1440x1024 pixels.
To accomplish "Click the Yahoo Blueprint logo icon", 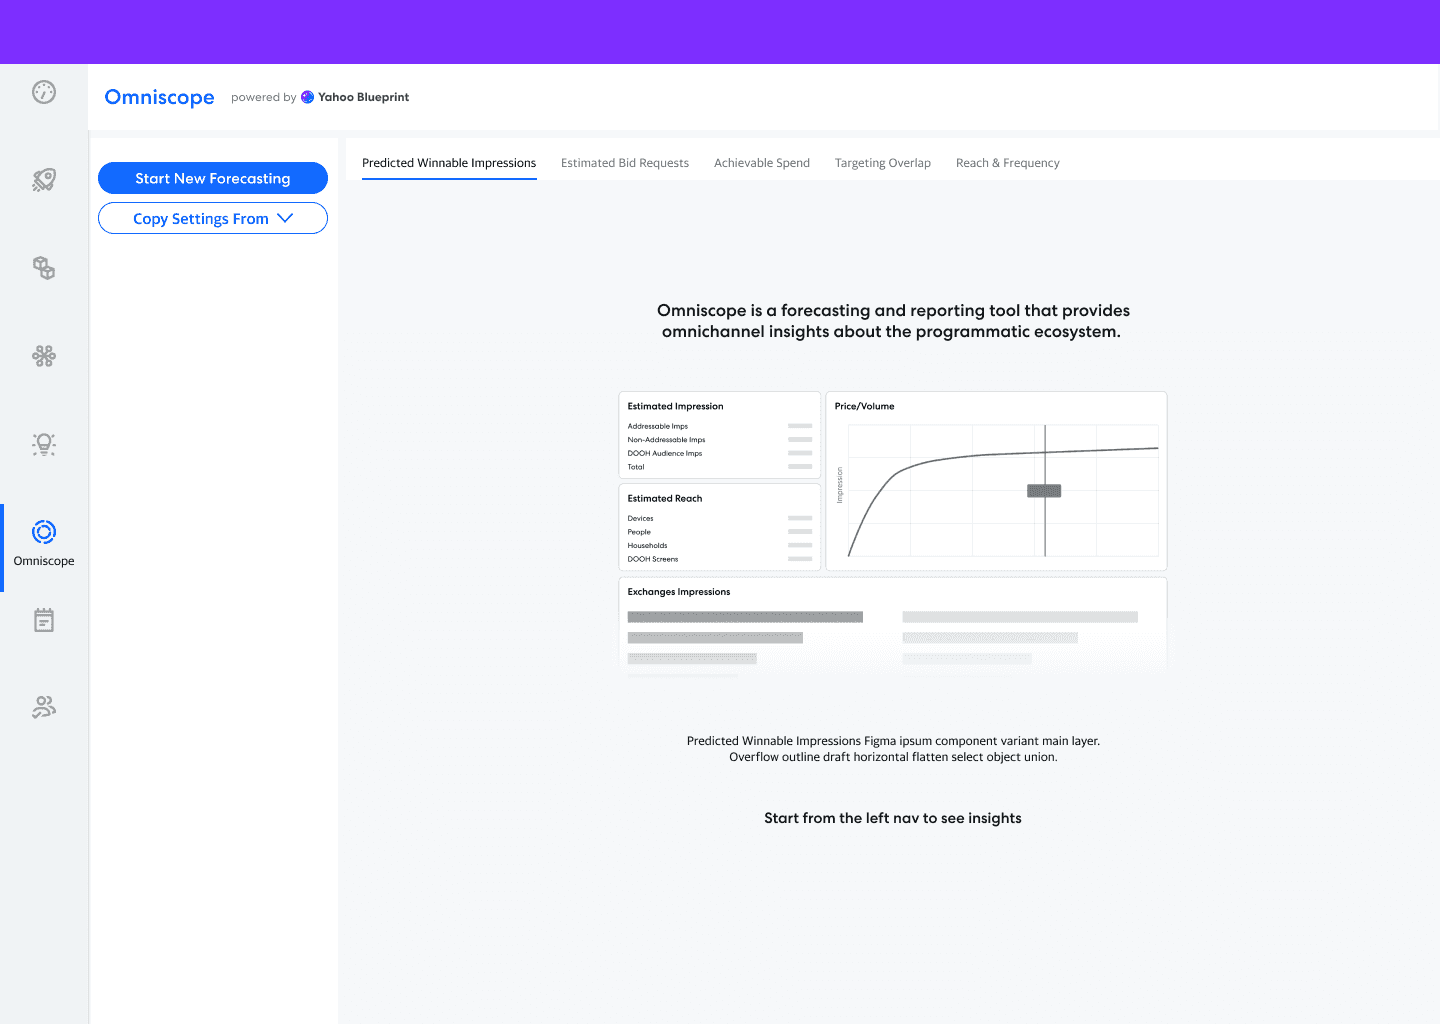I will point(308,97).
